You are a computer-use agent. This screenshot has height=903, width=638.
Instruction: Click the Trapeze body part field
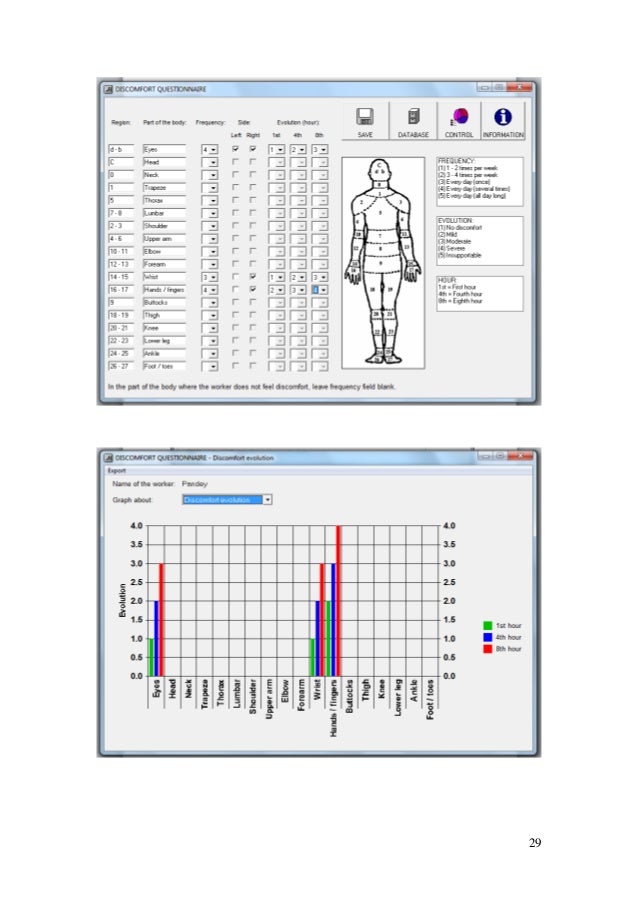[164, 187]
